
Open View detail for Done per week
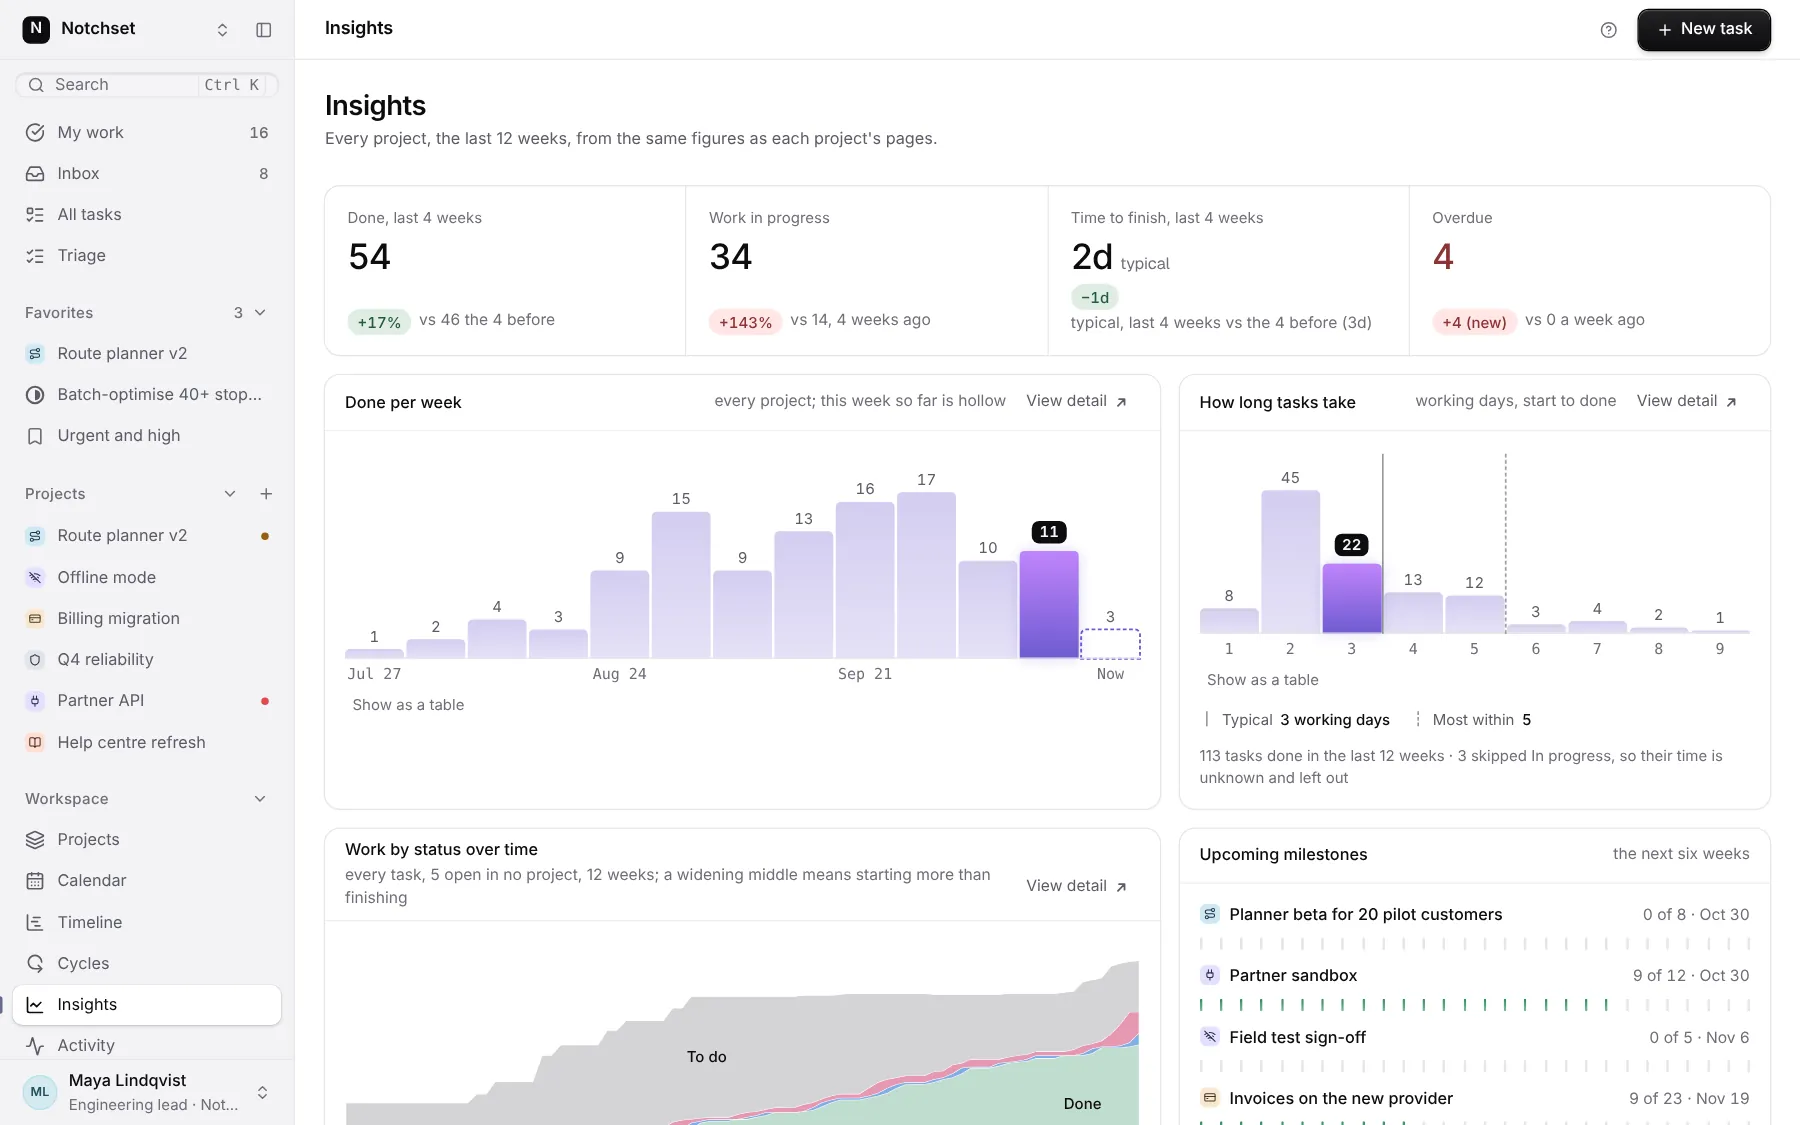pos(1077,401)
